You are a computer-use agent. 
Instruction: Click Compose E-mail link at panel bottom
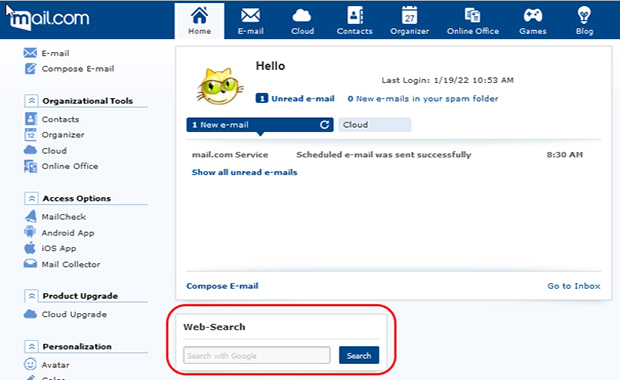pos(222,286)
